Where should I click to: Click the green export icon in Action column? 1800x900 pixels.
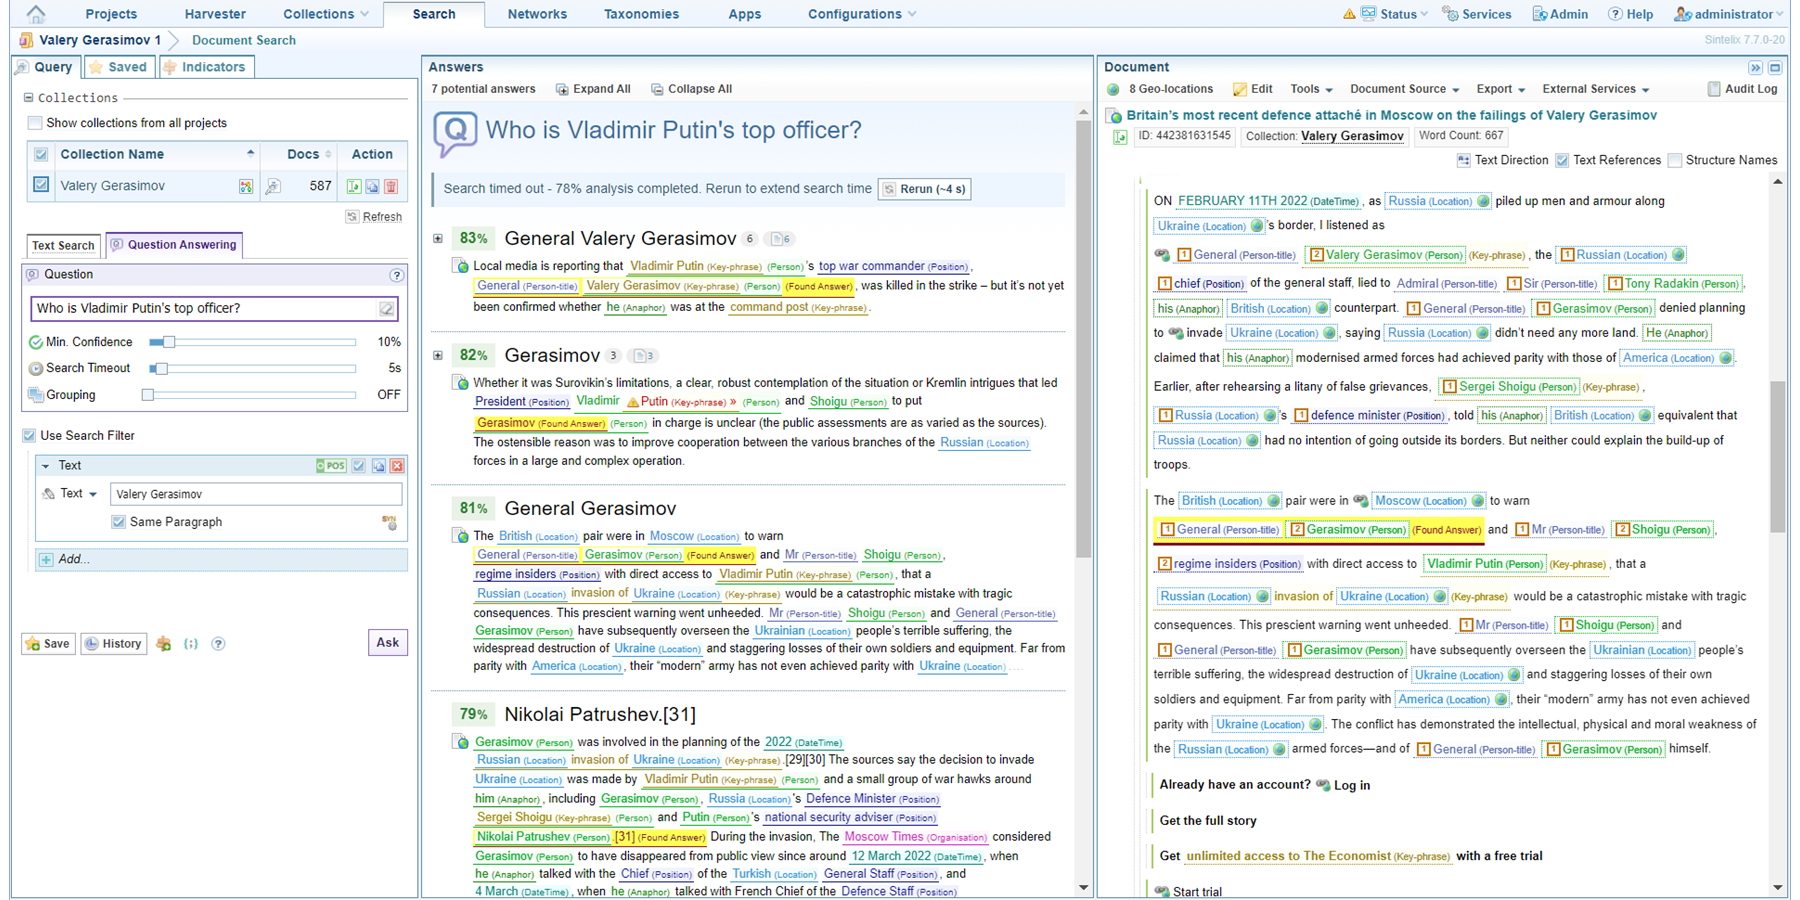pyautogui.click(x=353, y=186)
